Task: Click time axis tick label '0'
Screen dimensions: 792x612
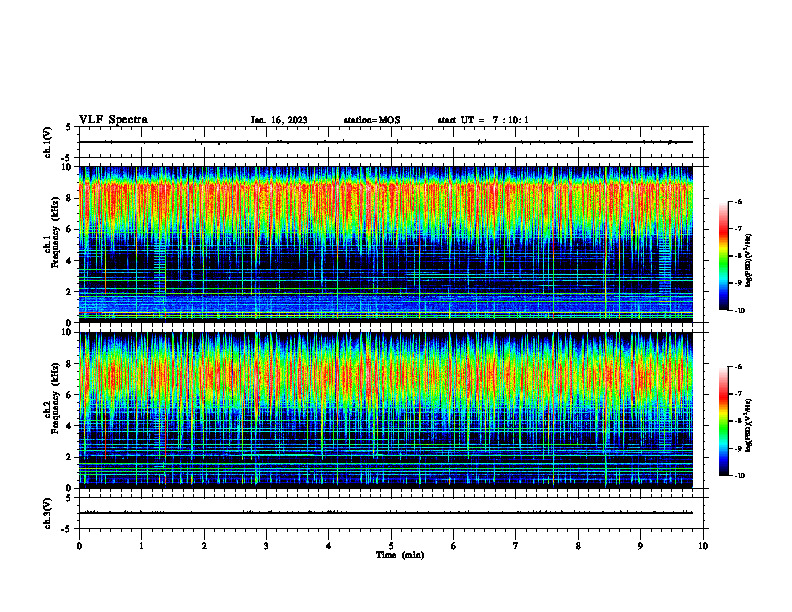Action: [x=79, y=546]
